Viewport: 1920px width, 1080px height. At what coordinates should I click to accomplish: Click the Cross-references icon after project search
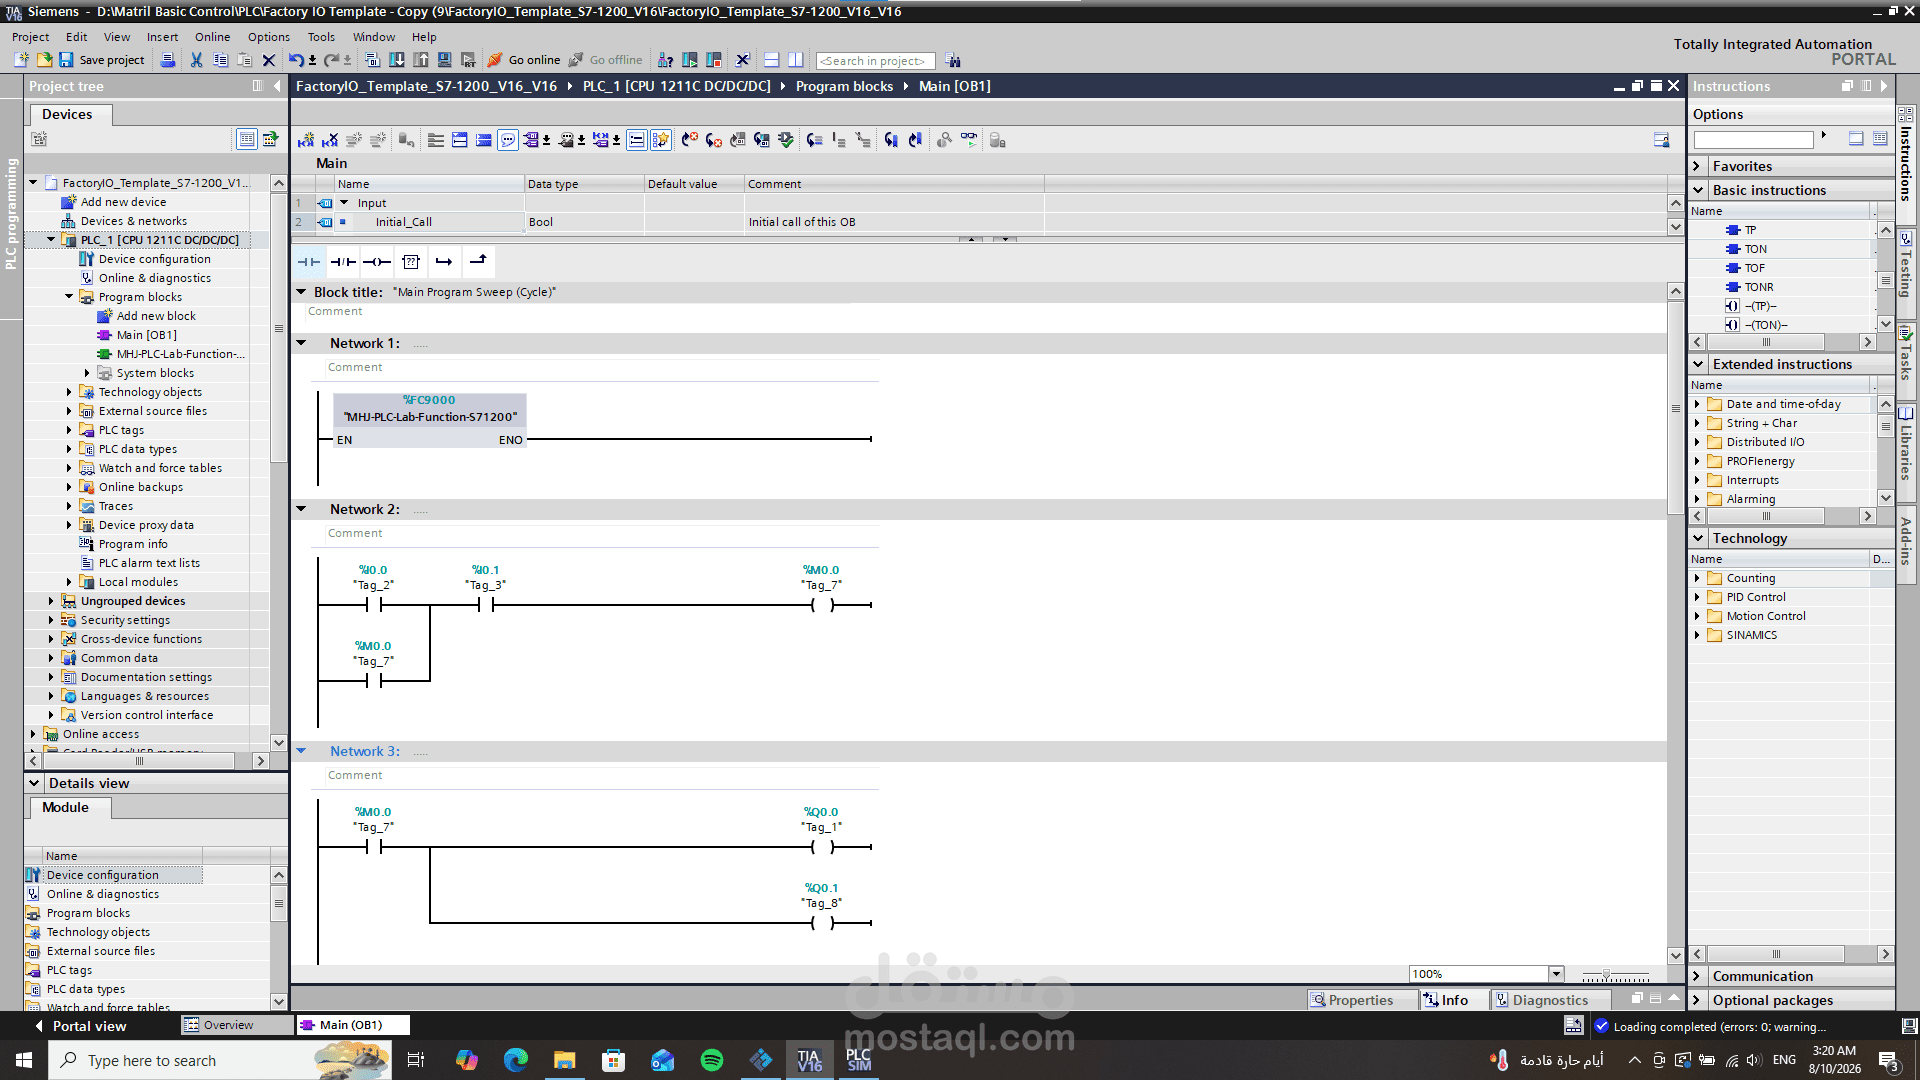coord(953,60)
